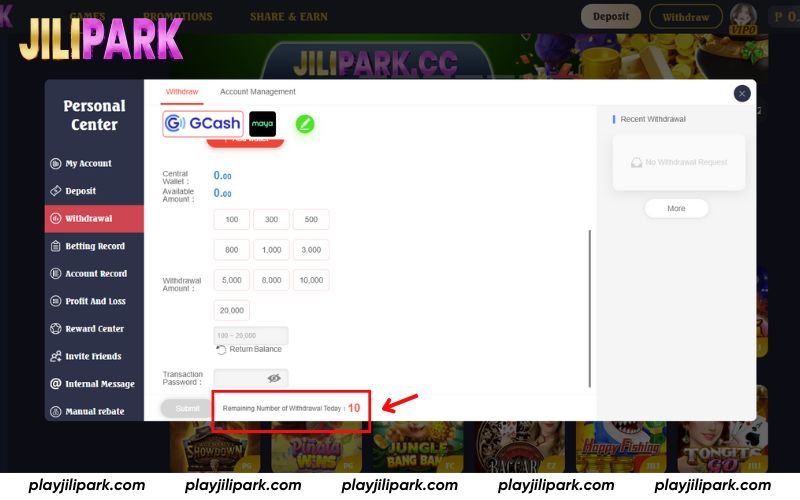Image resolution: width=800 pixels, height=500 pixels.
Task: Switch to Account Management tab
Action: [x=258, y=92]
